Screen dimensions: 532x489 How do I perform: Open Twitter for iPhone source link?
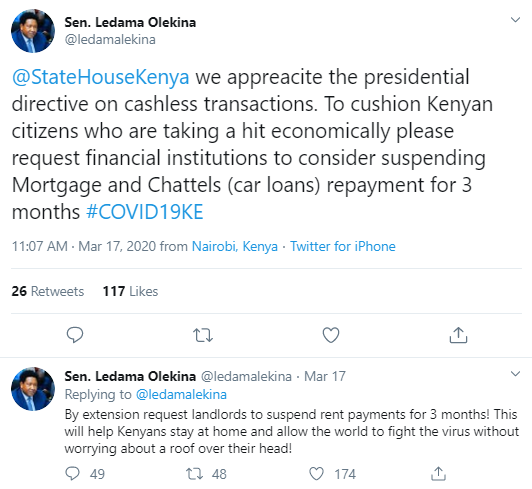[x=343, y=246]
